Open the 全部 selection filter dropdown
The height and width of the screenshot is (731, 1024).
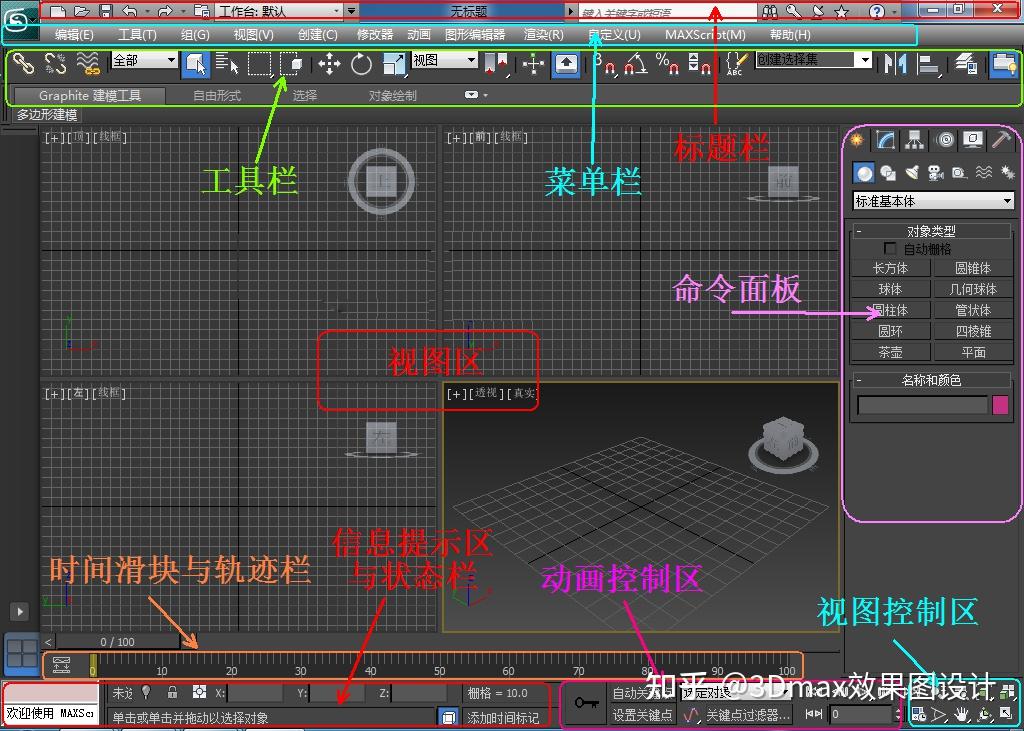click(x=141, y=60)
